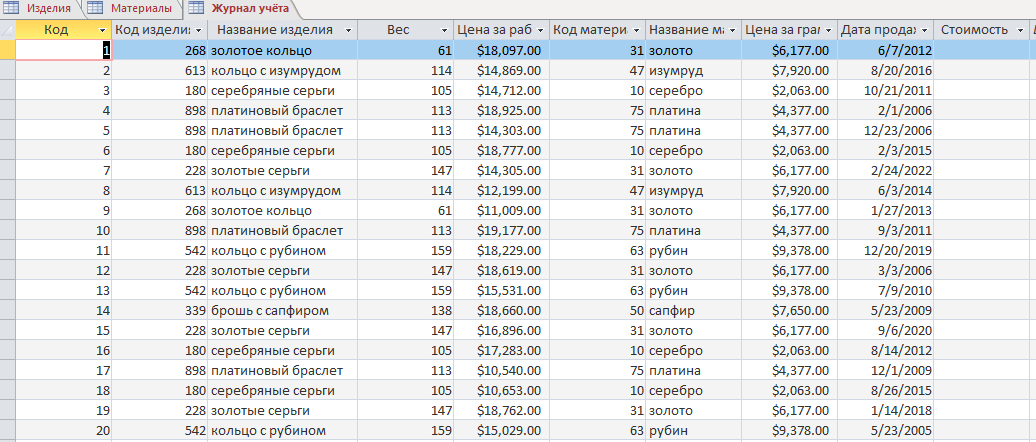
Task: Click the Цена за работу column dropdown arrow
Action: pyautogui.click(x=540, y=30)
